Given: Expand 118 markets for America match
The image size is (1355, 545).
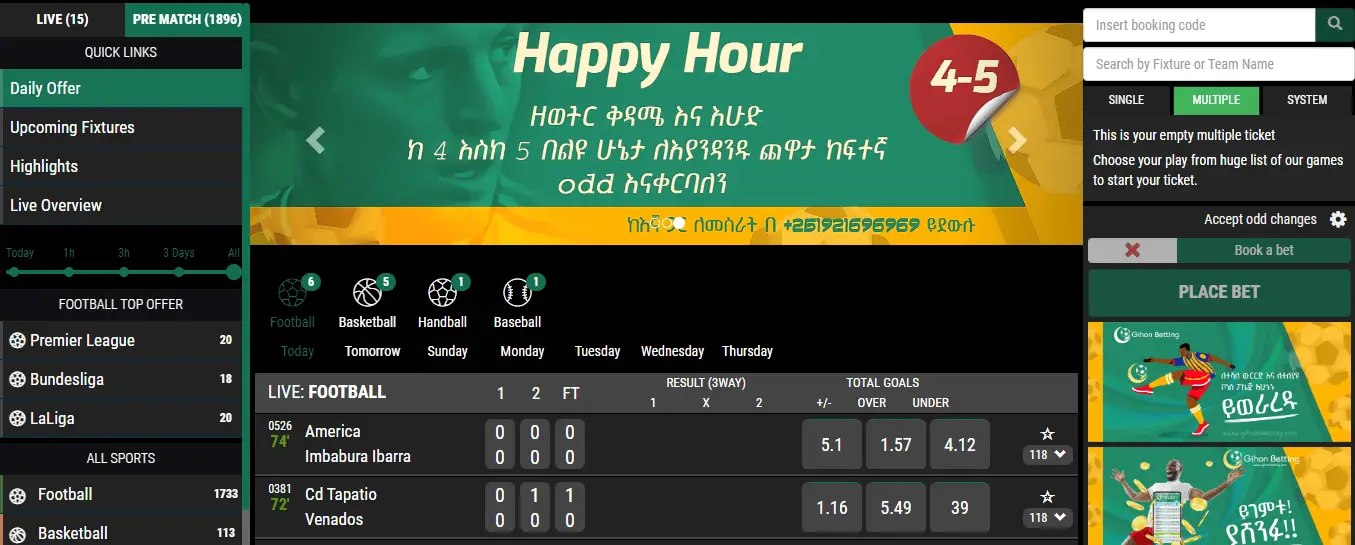Looking at the screenshot, I should (x=1047, y=455).
